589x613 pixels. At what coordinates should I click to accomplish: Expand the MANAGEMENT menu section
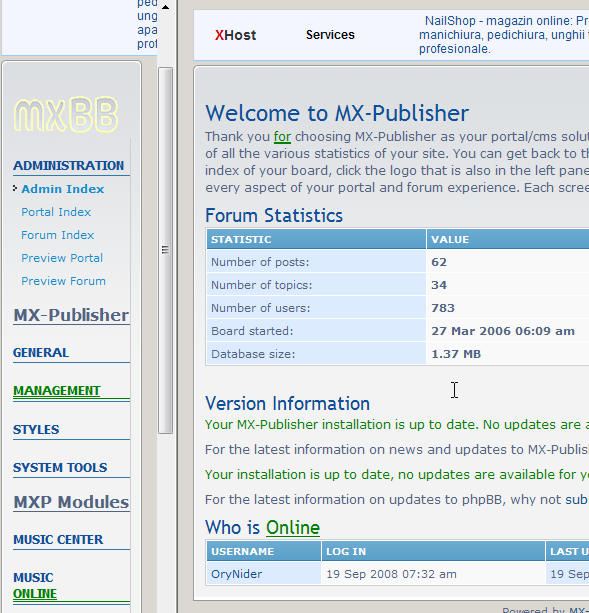57,391
